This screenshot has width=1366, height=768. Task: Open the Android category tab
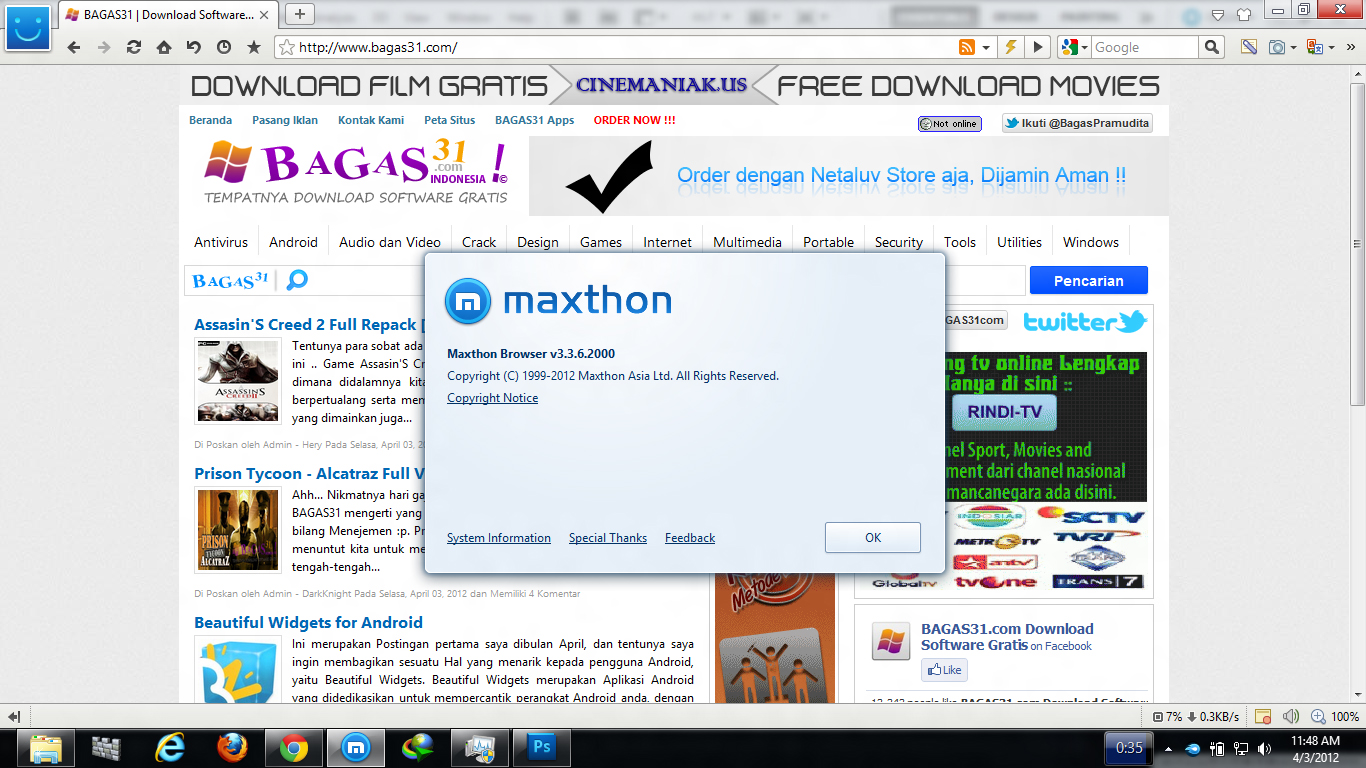[293, 242]
